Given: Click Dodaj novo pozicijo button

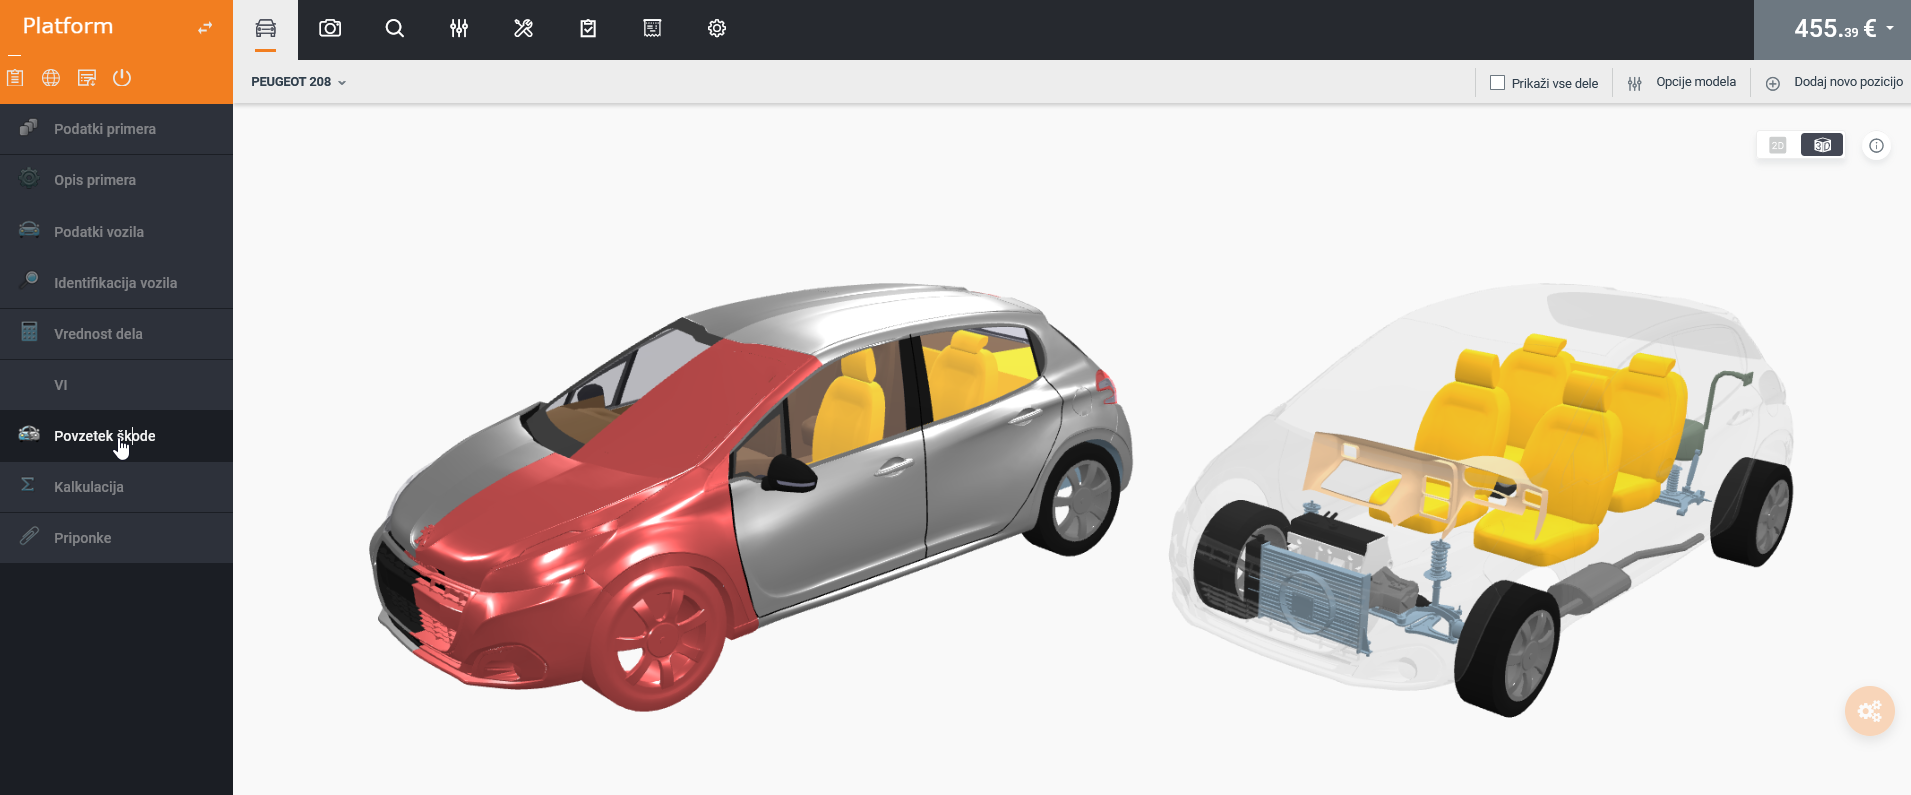Looking at the screenshot, I should [1835, 83].
